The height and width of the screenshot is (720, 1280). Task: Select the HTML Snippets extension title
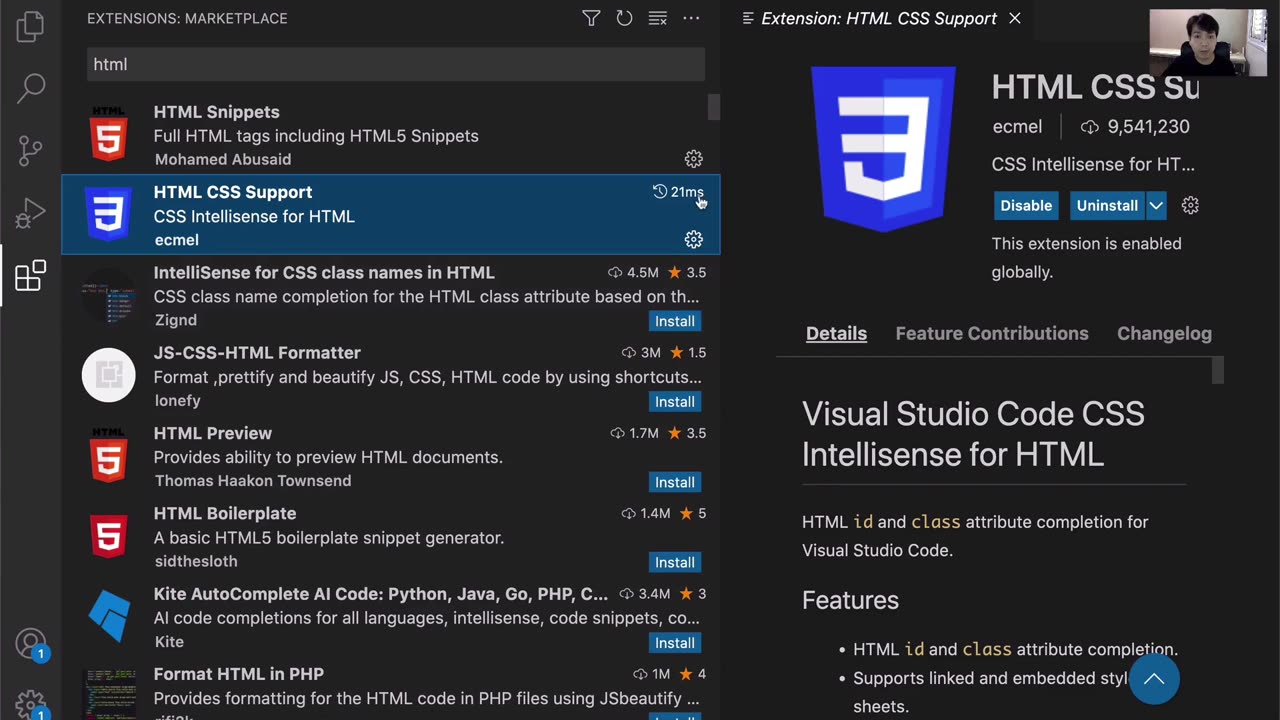pyautogui.click(x=217, y=112)
